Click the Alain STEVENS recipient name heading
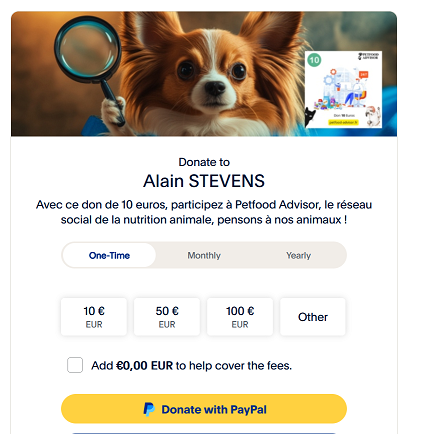426x434 pixels. coord(204,181)
